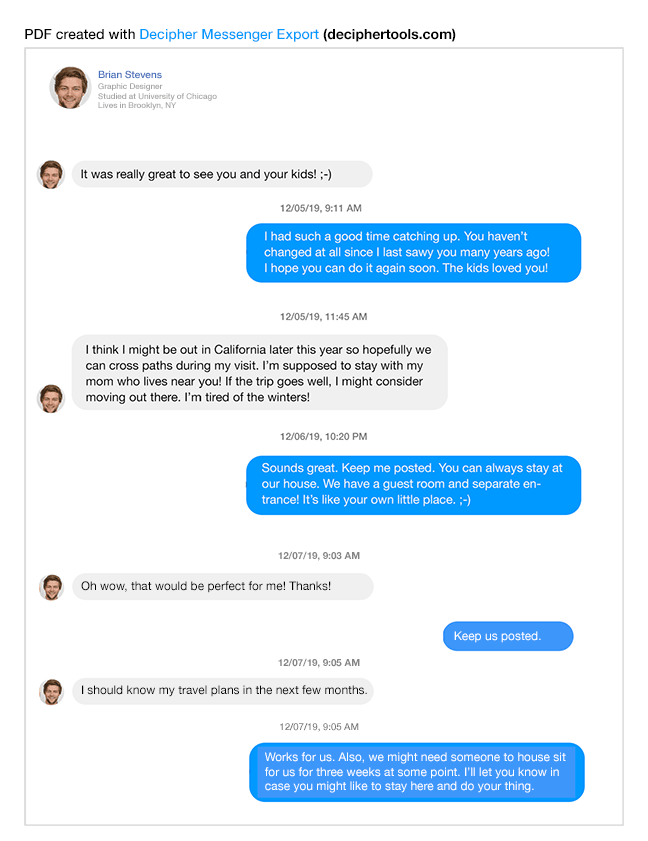Select the 'It was really great to see you' bubble
648x841 pixels.
click(221, 175)
